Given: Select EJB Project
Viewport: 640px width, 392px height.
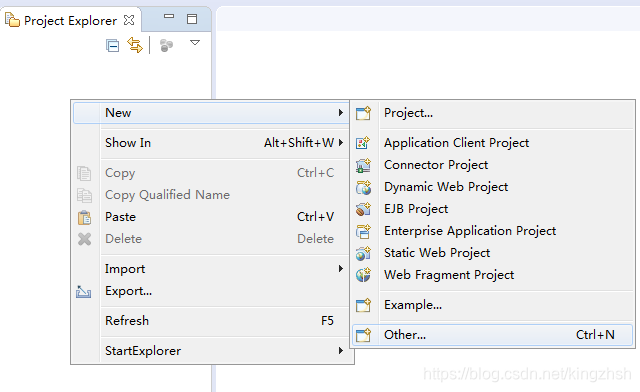Looking at the screenshot, I should click(493, 209).
